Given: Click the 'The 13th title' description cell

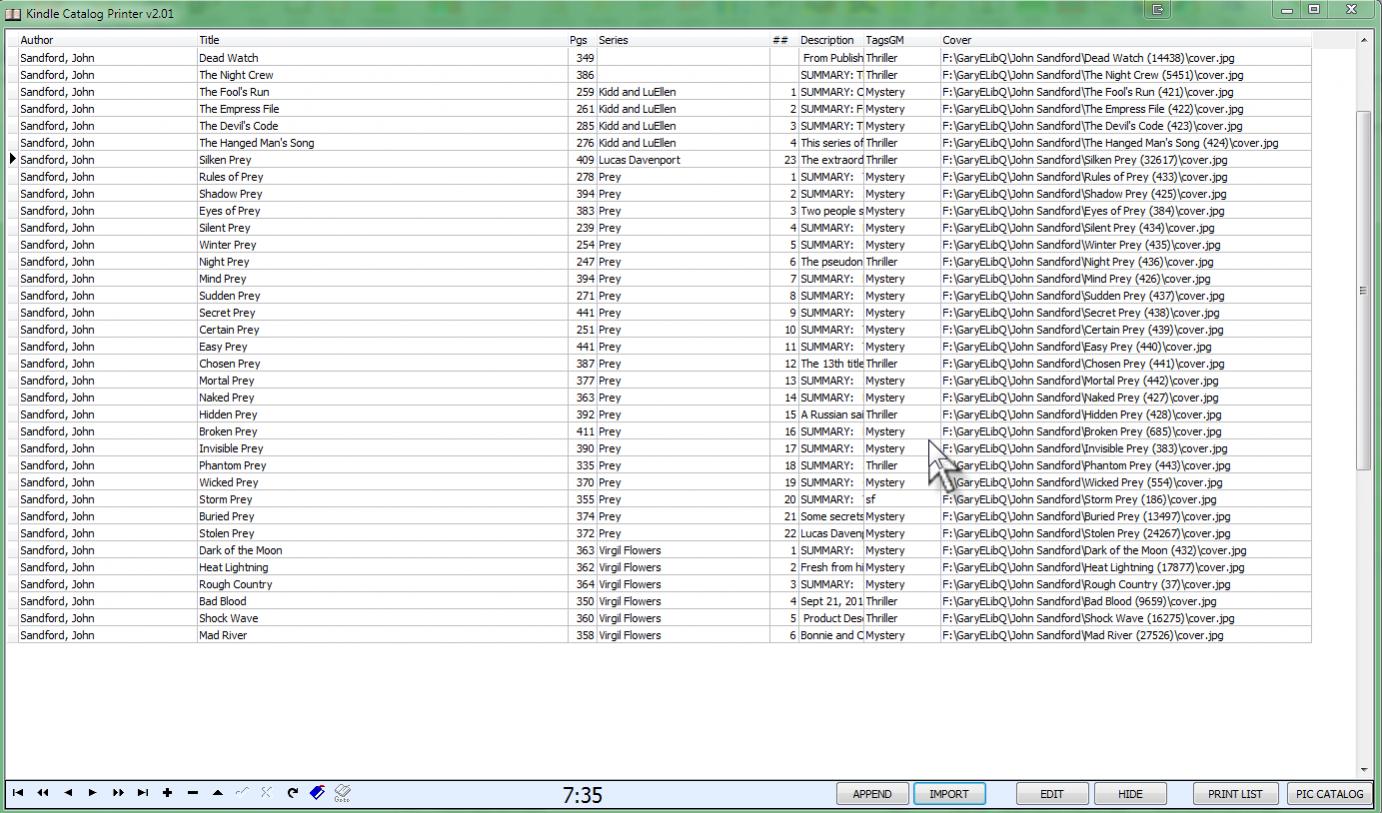Looking at the screenshot, I should point(831,364).
